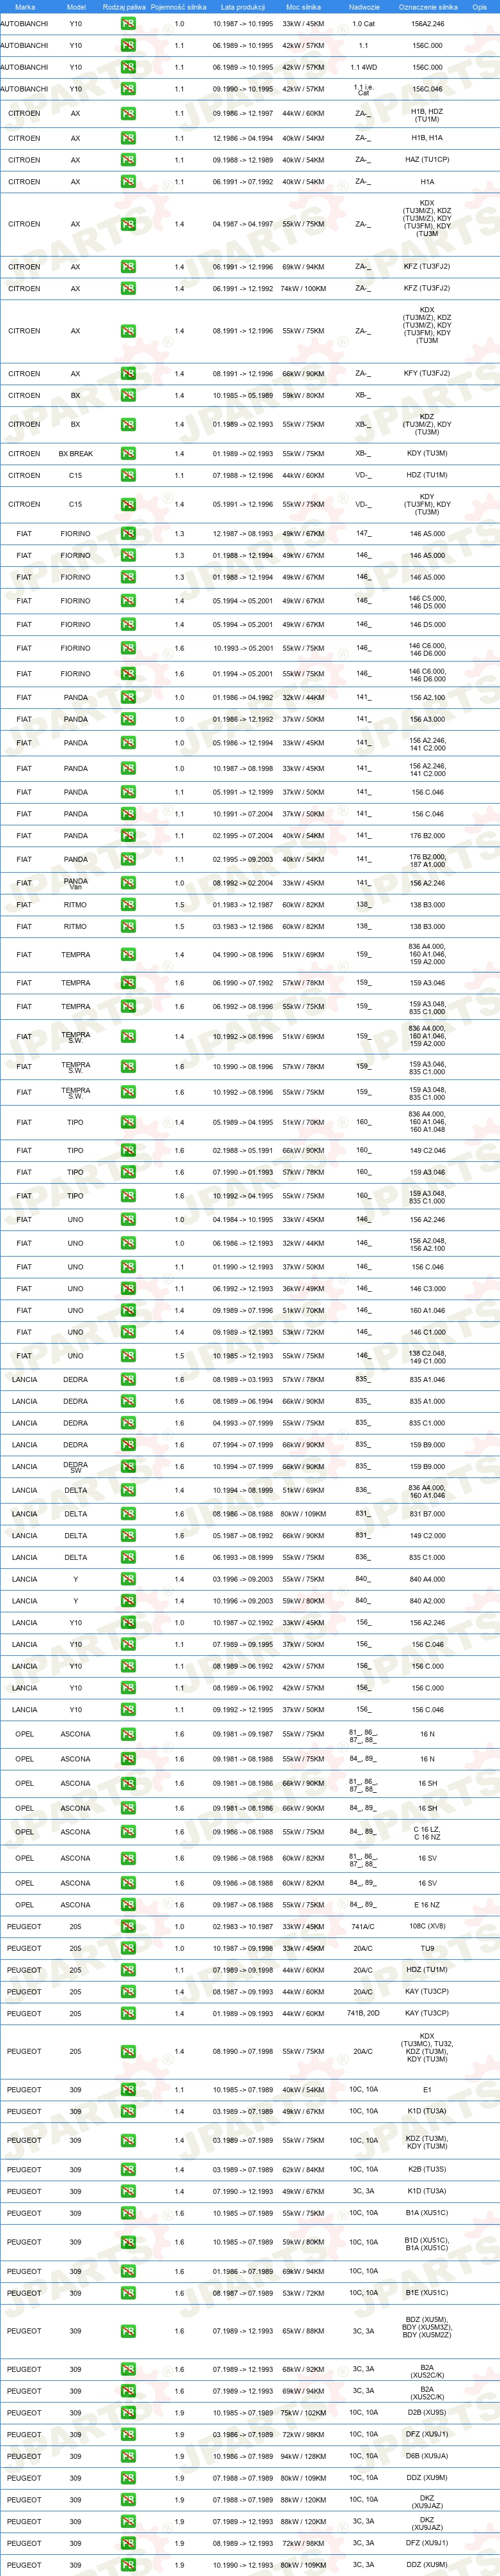Viewport: 500px width, 2576px height.
Task: Click power value 74kW / 100KM
Action: coord(303,289)
